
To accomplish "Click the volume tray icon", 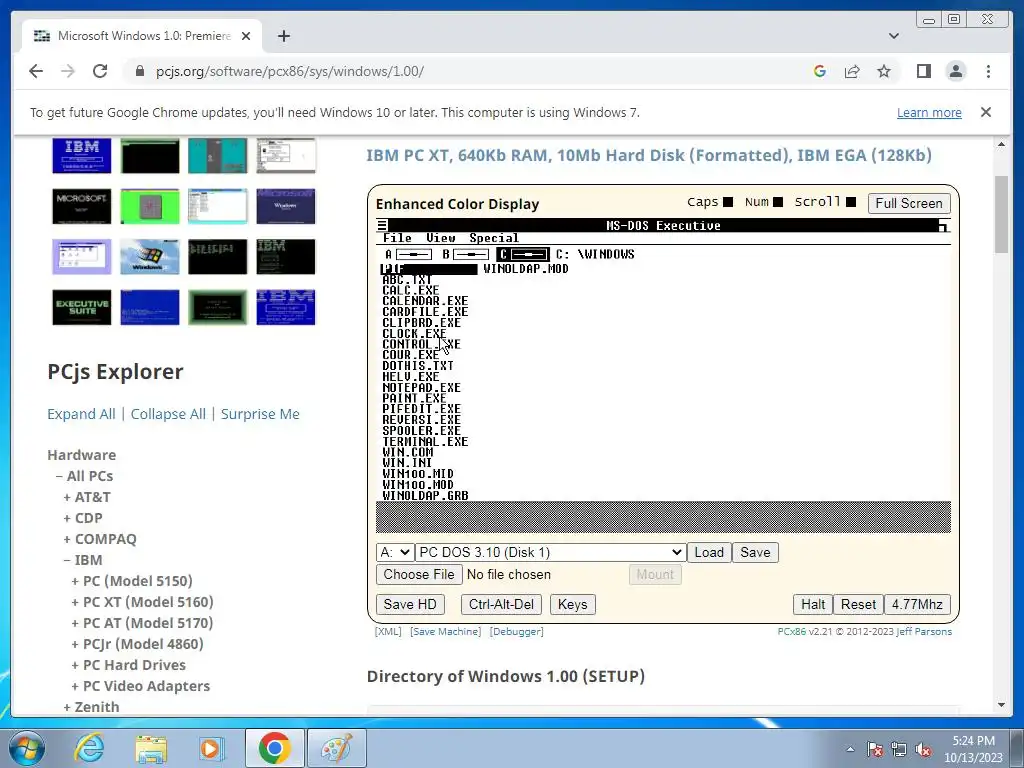I will click(x=923, y=750).
